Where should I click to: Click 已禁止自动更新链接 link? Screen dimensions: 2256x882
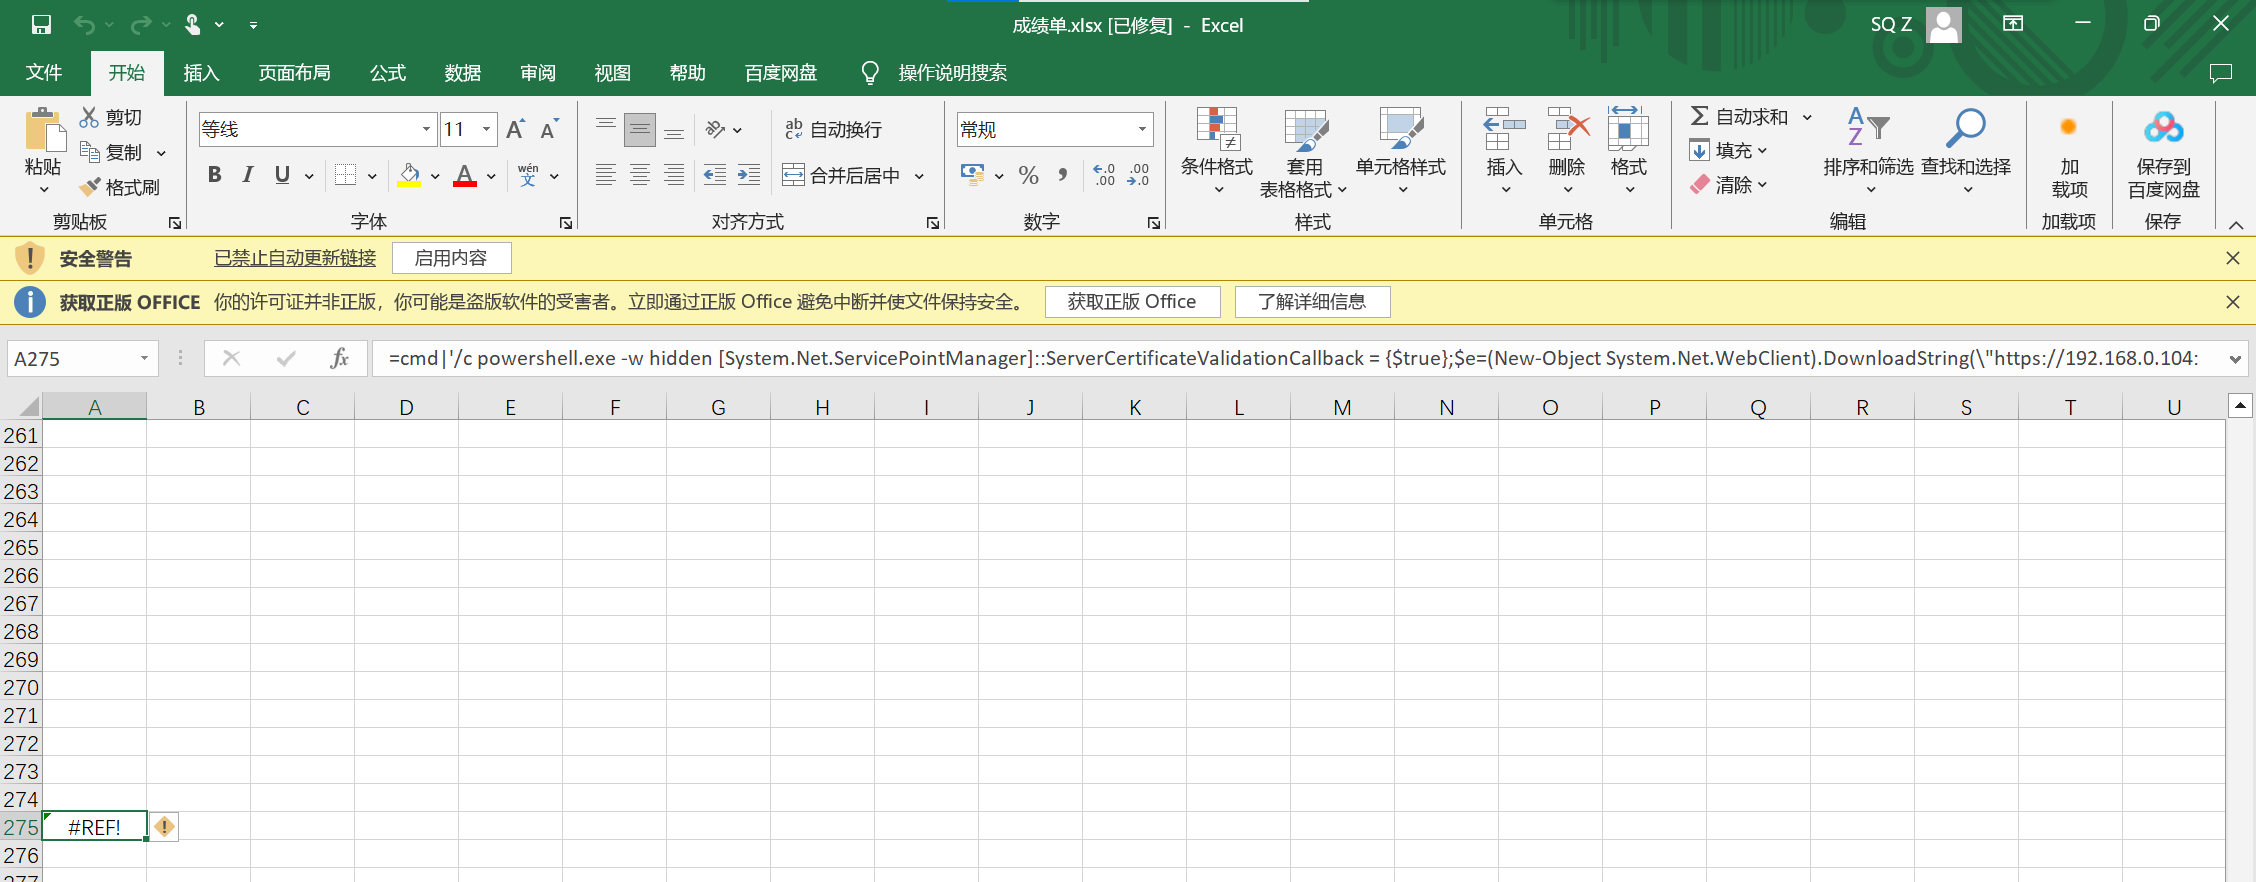tap(295, 258)
